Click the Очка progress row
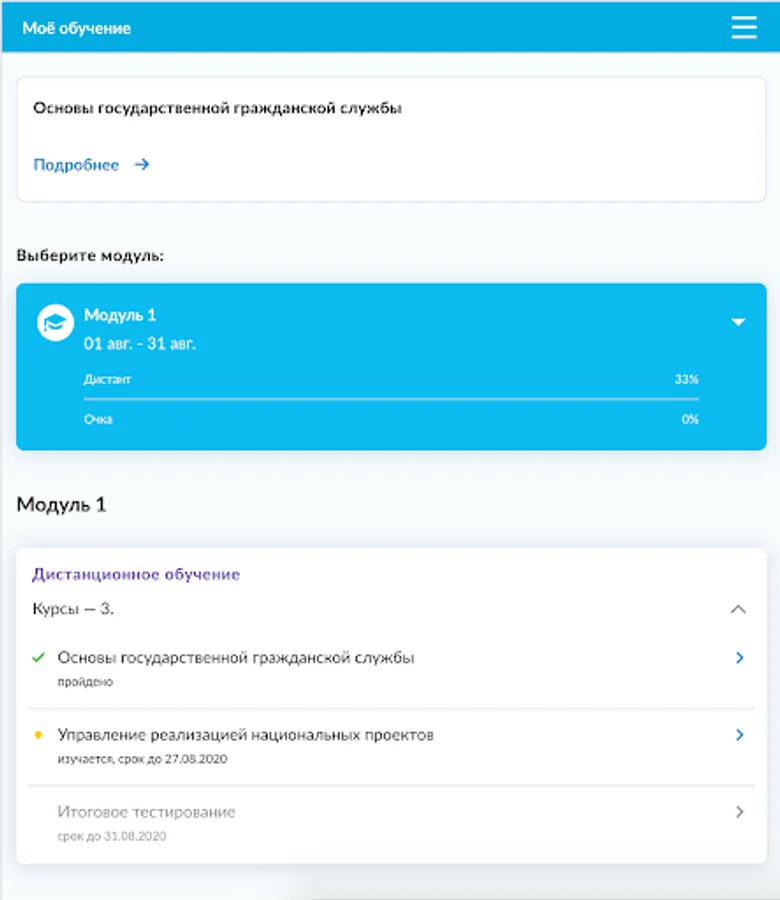This screenshot has height=900, width=780. click(391, 420)
